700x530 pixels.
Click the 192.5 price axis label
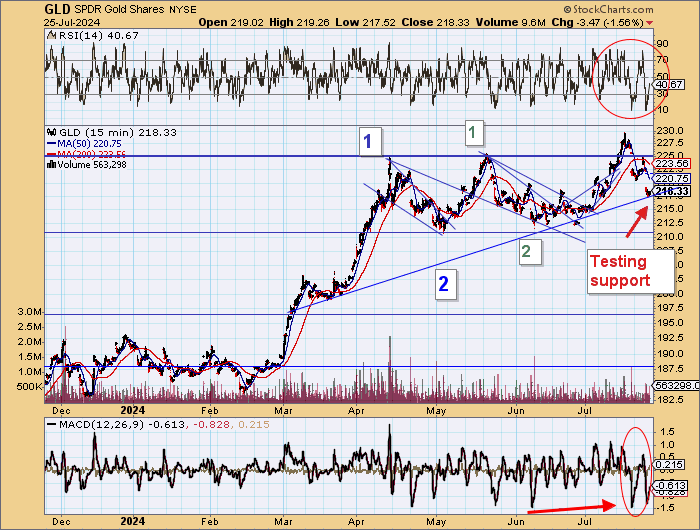[669, 338]
